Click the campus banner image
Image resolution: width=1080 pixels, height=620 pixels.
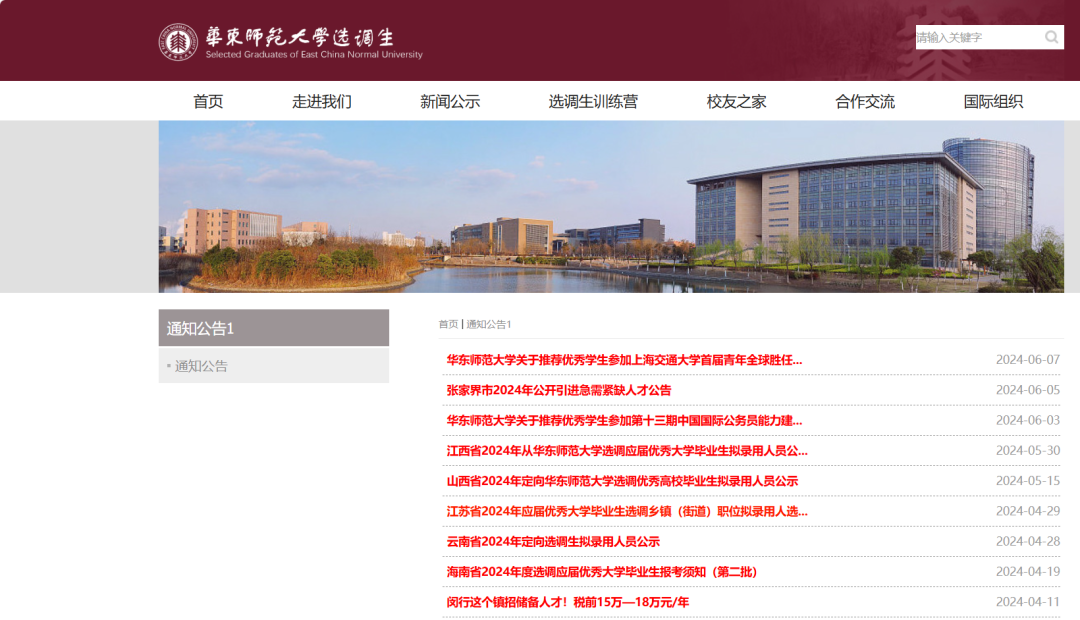click(x=611, y=206)
